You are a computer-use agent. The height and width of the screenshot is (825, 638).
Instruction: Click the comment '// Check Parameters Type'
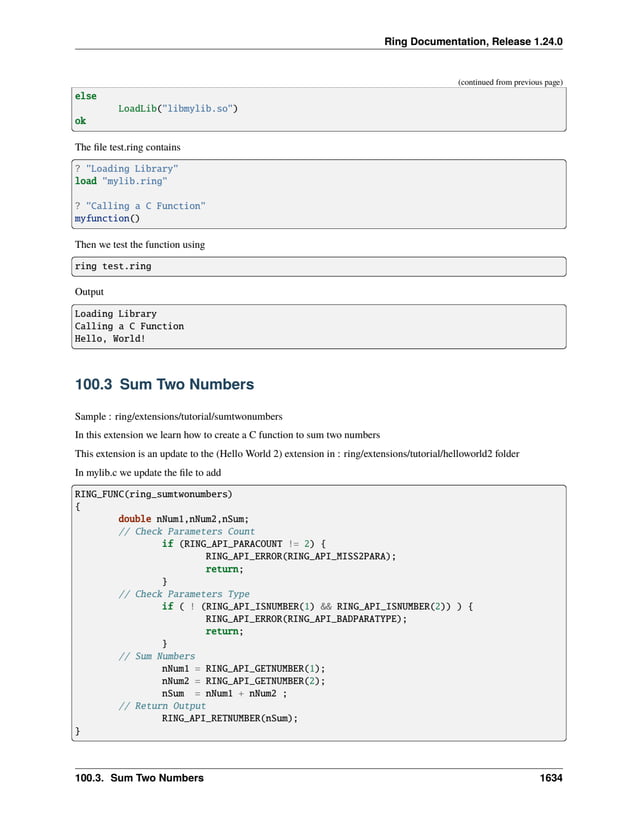point(184,593)
